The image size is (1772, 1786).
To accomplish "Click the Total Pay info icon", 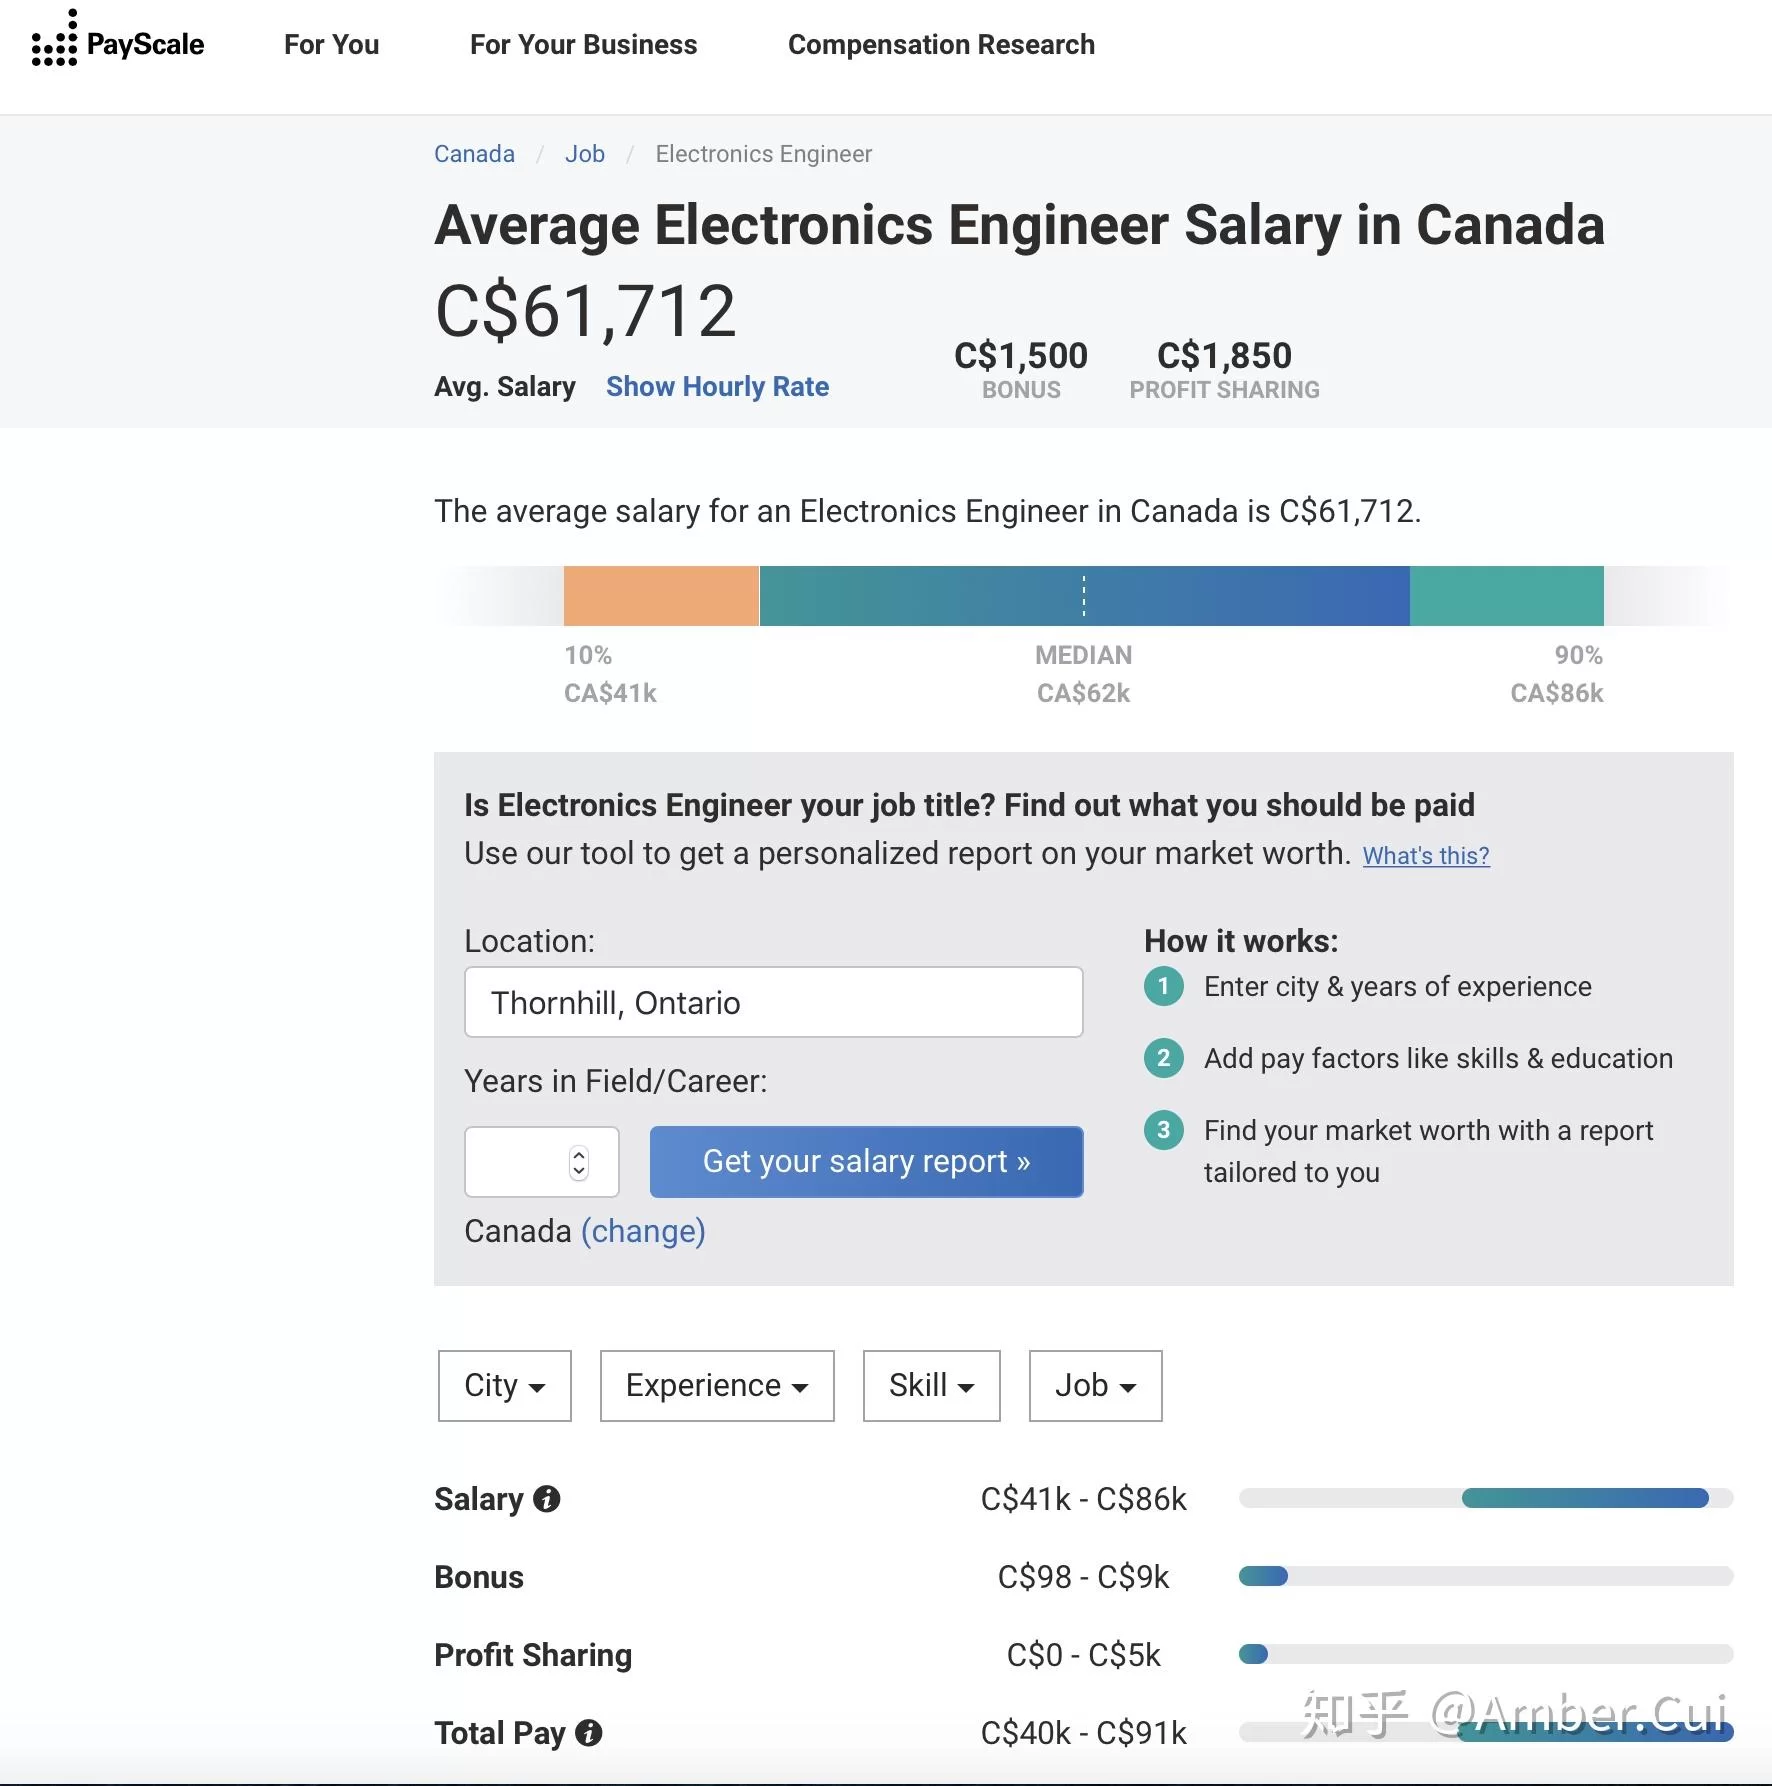I will (x=589, y=1733).
